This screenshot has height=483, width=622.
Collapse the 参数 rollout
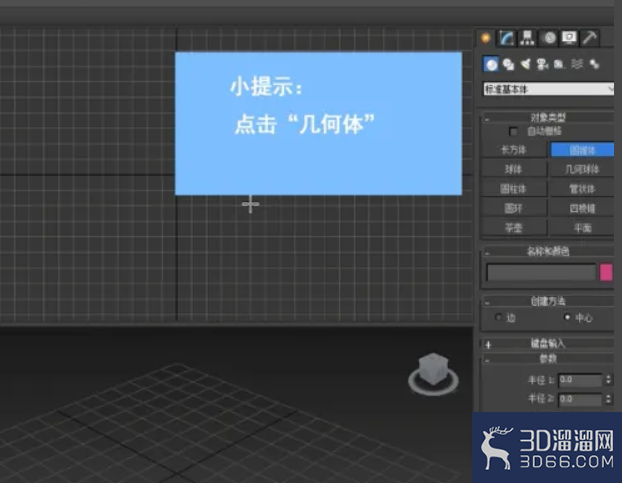tap(548, 359)
